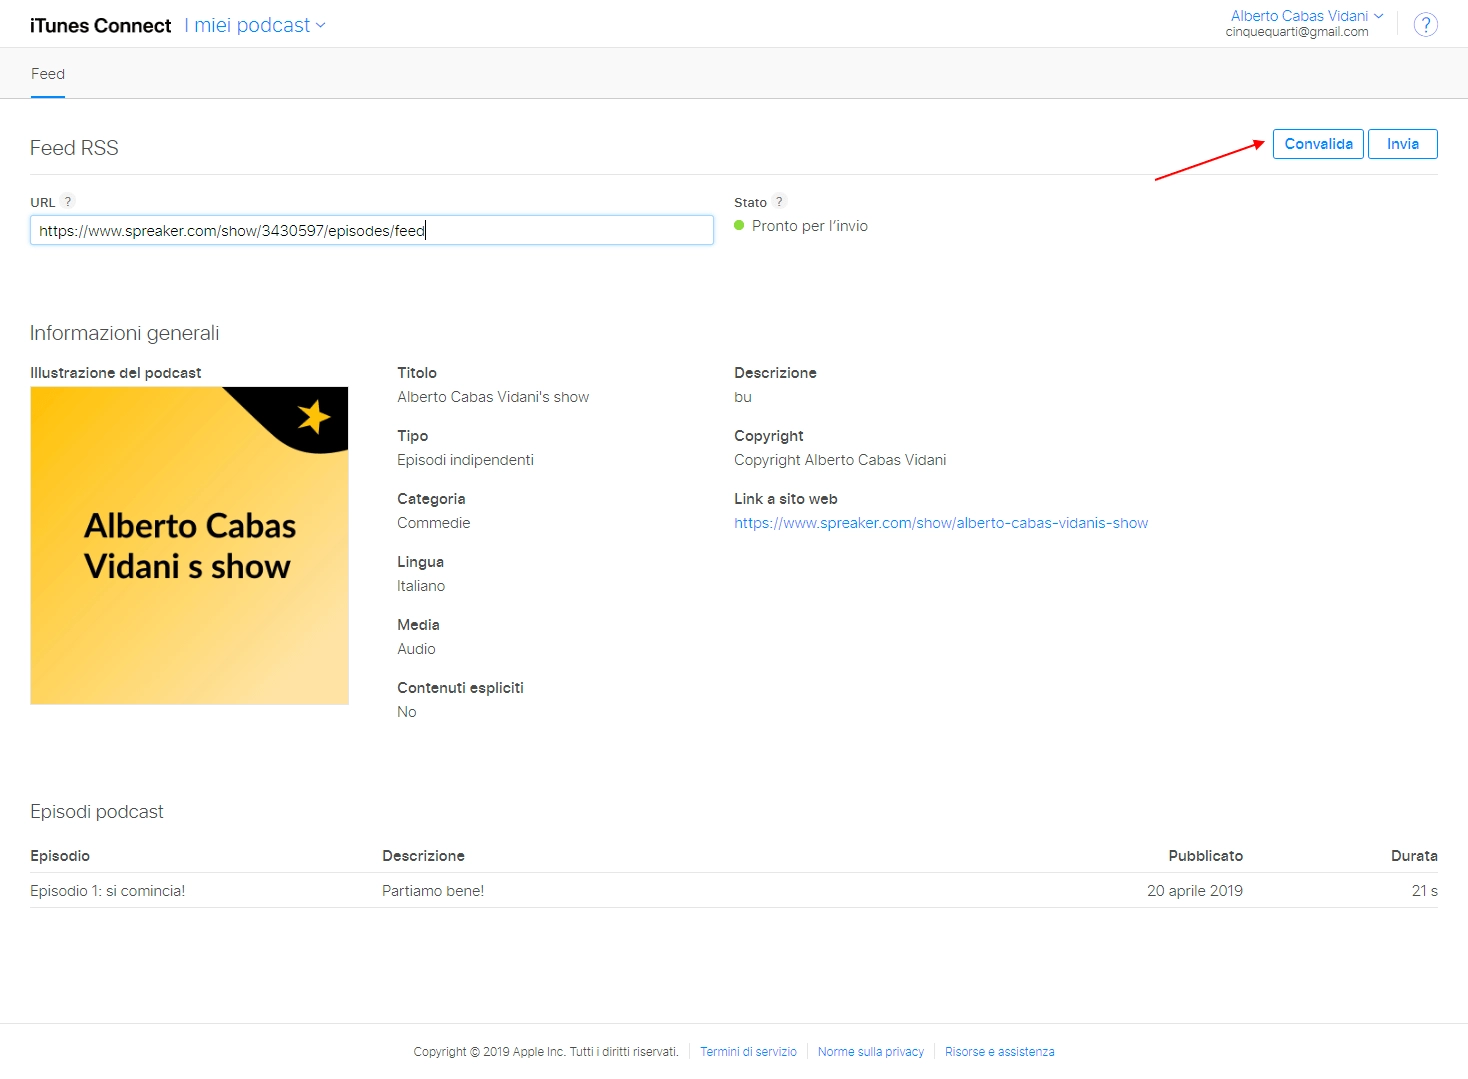Click the URL field help icon
The image size is (1468, 1079).
coord(68,201)
